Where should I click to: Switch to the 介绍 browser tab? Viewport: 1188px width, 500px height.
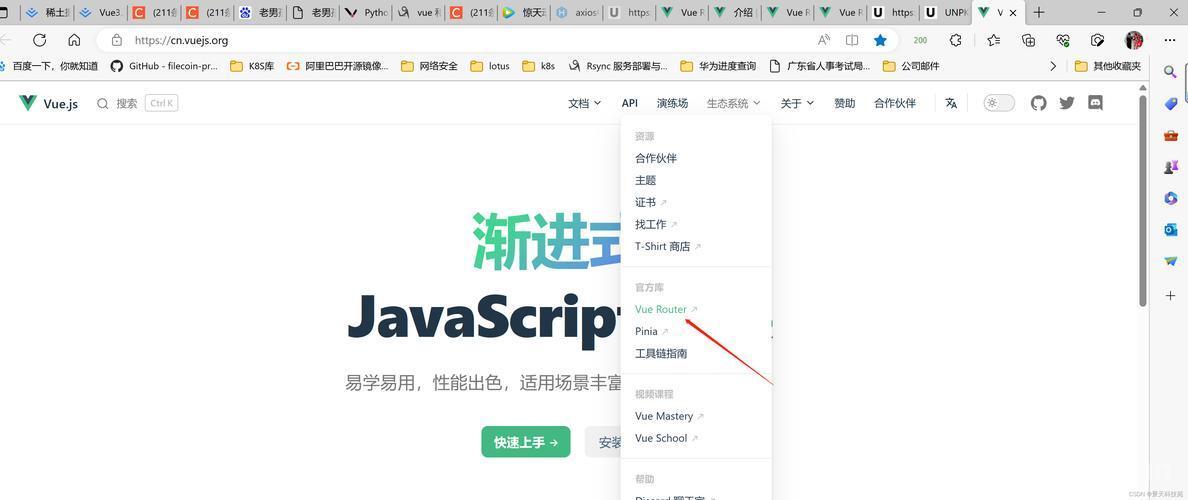coord(735,13)
